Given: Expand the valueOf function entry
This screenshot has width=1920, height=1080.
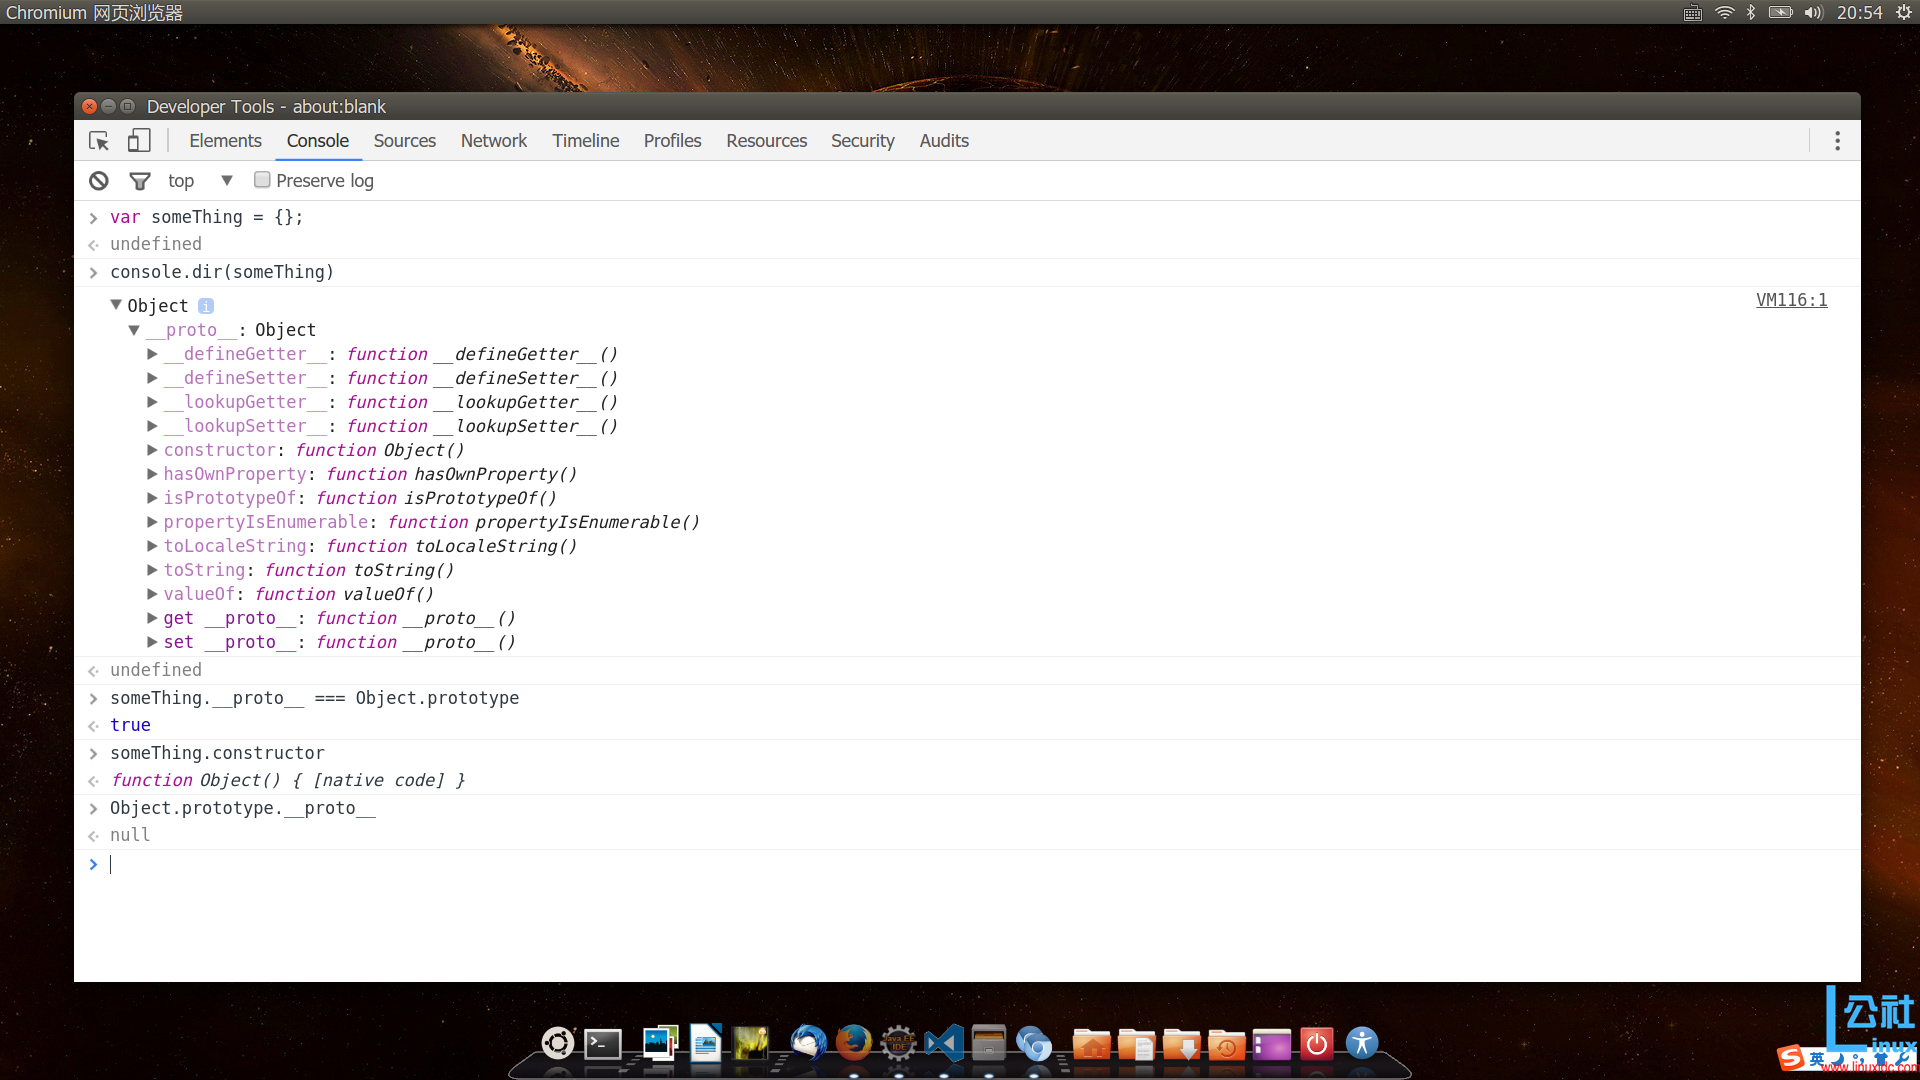Looking at the screenshot, I should click(x=152, y=594).
